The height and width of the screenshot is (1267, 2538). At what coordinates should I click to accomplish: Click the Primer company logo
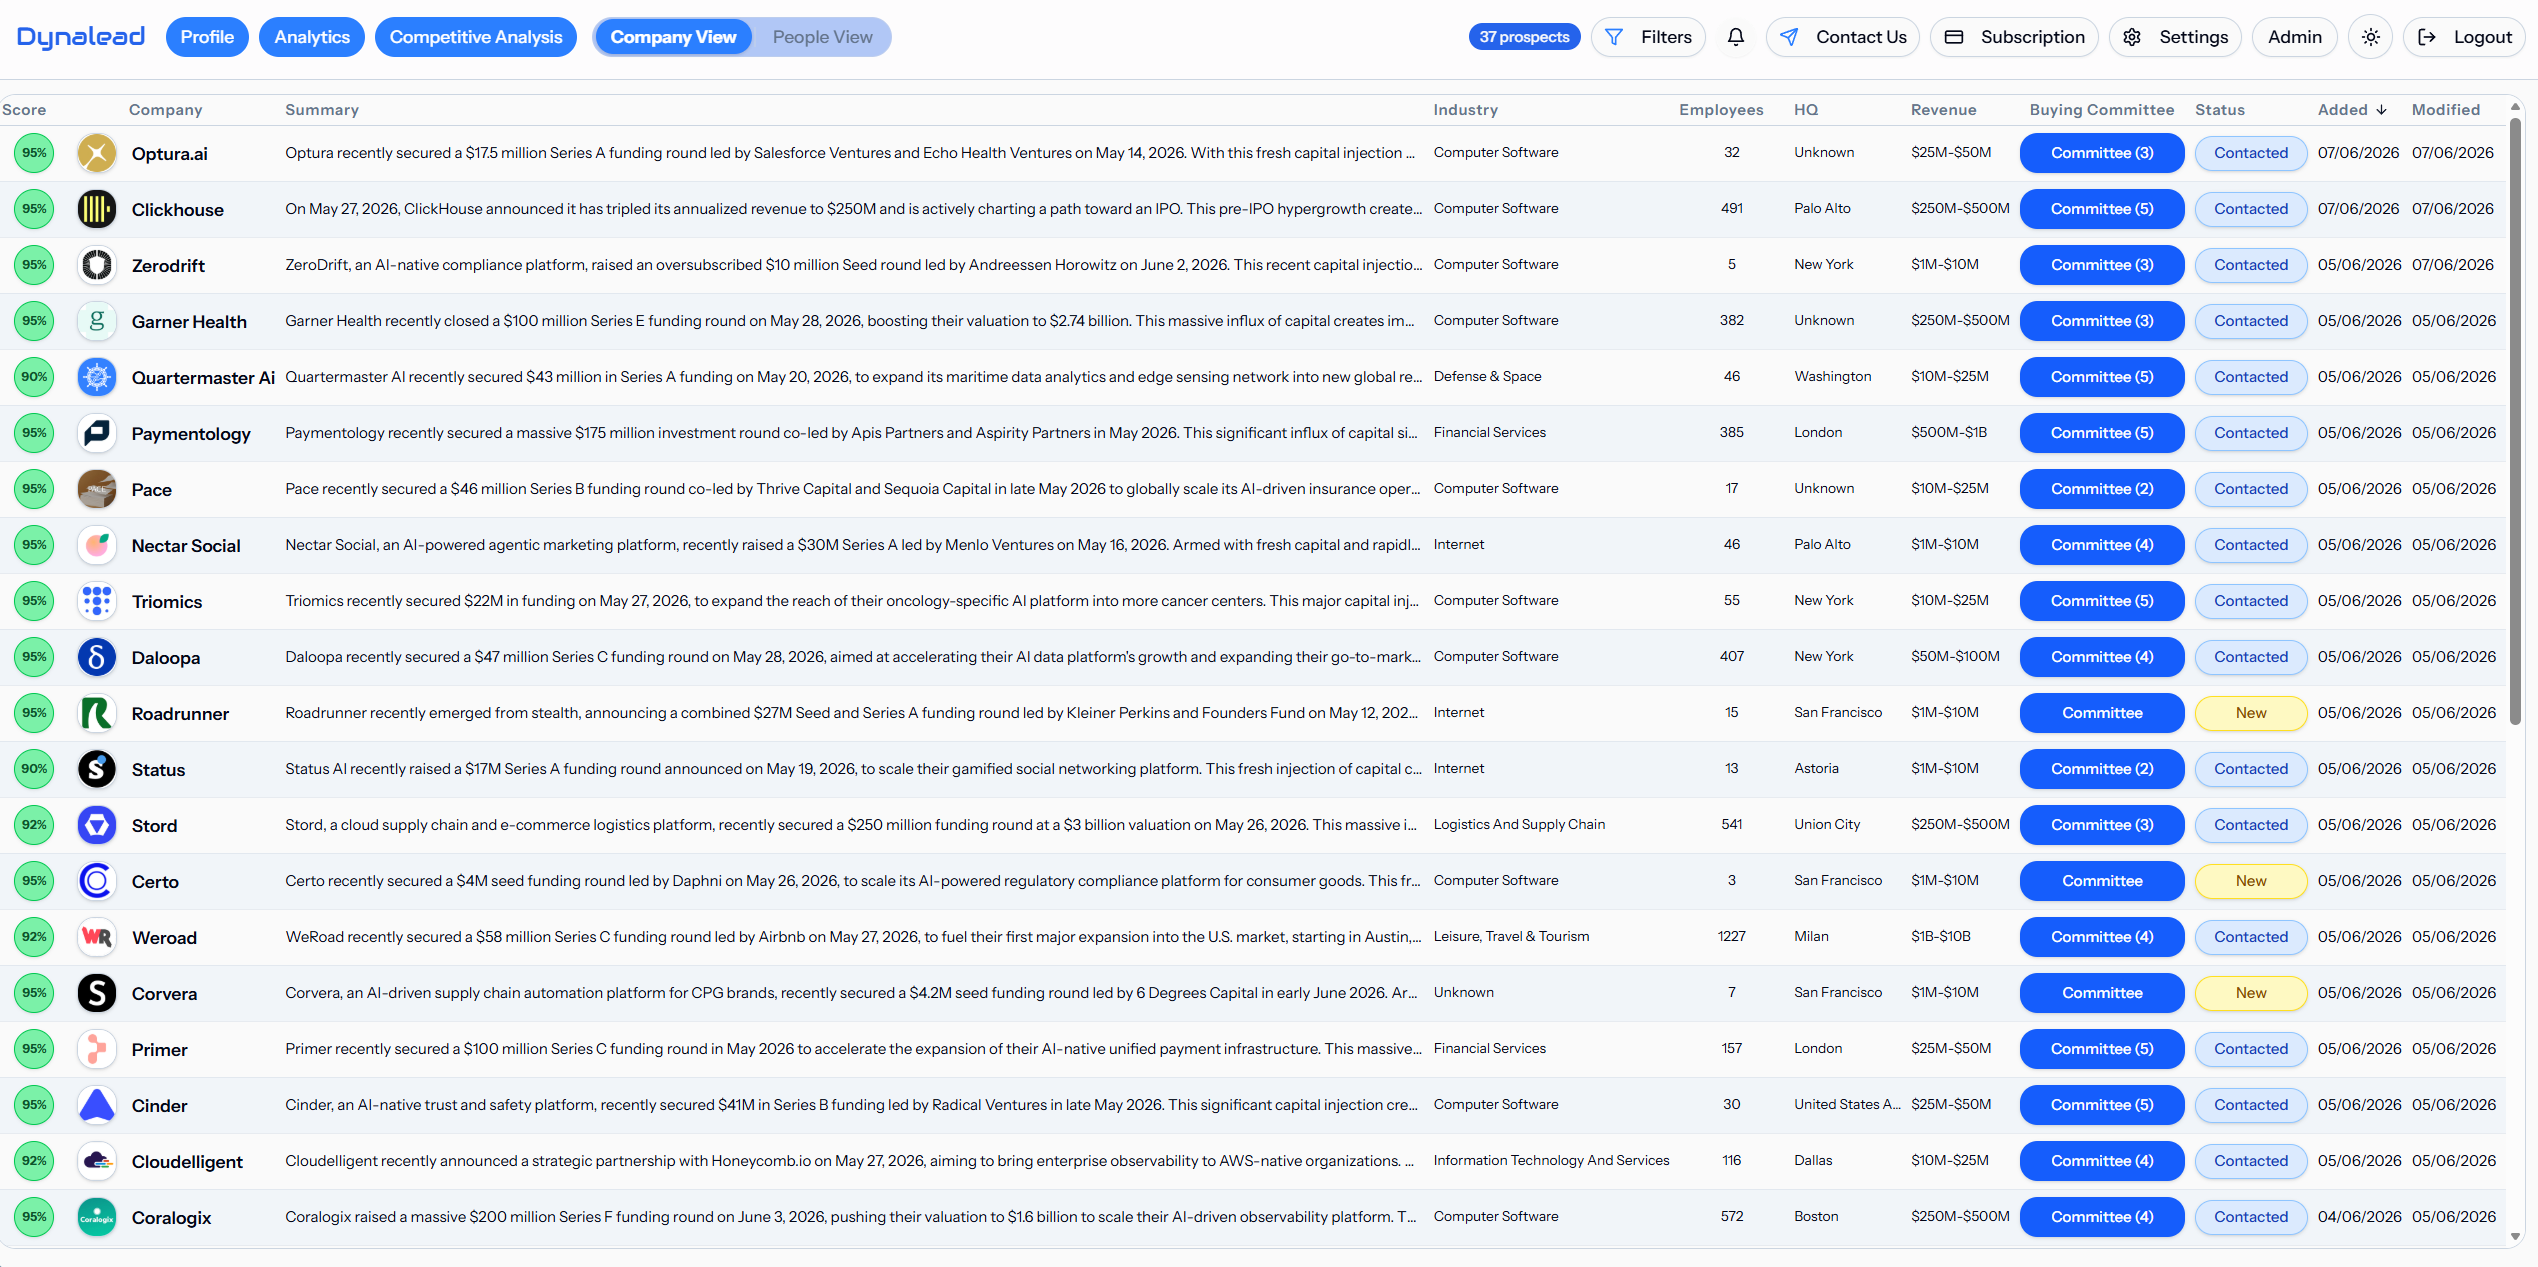97,1049
